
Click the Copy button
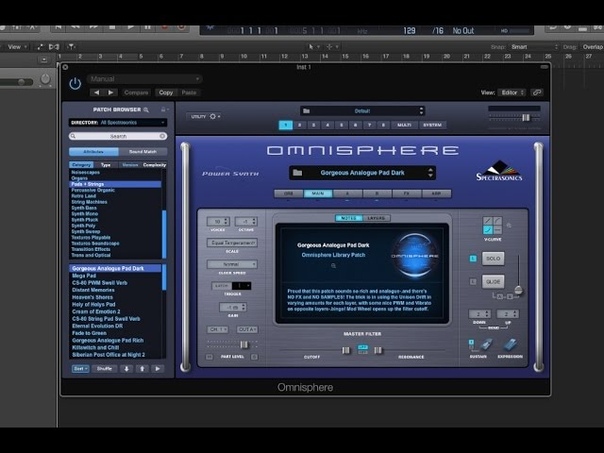click(166, 92)
